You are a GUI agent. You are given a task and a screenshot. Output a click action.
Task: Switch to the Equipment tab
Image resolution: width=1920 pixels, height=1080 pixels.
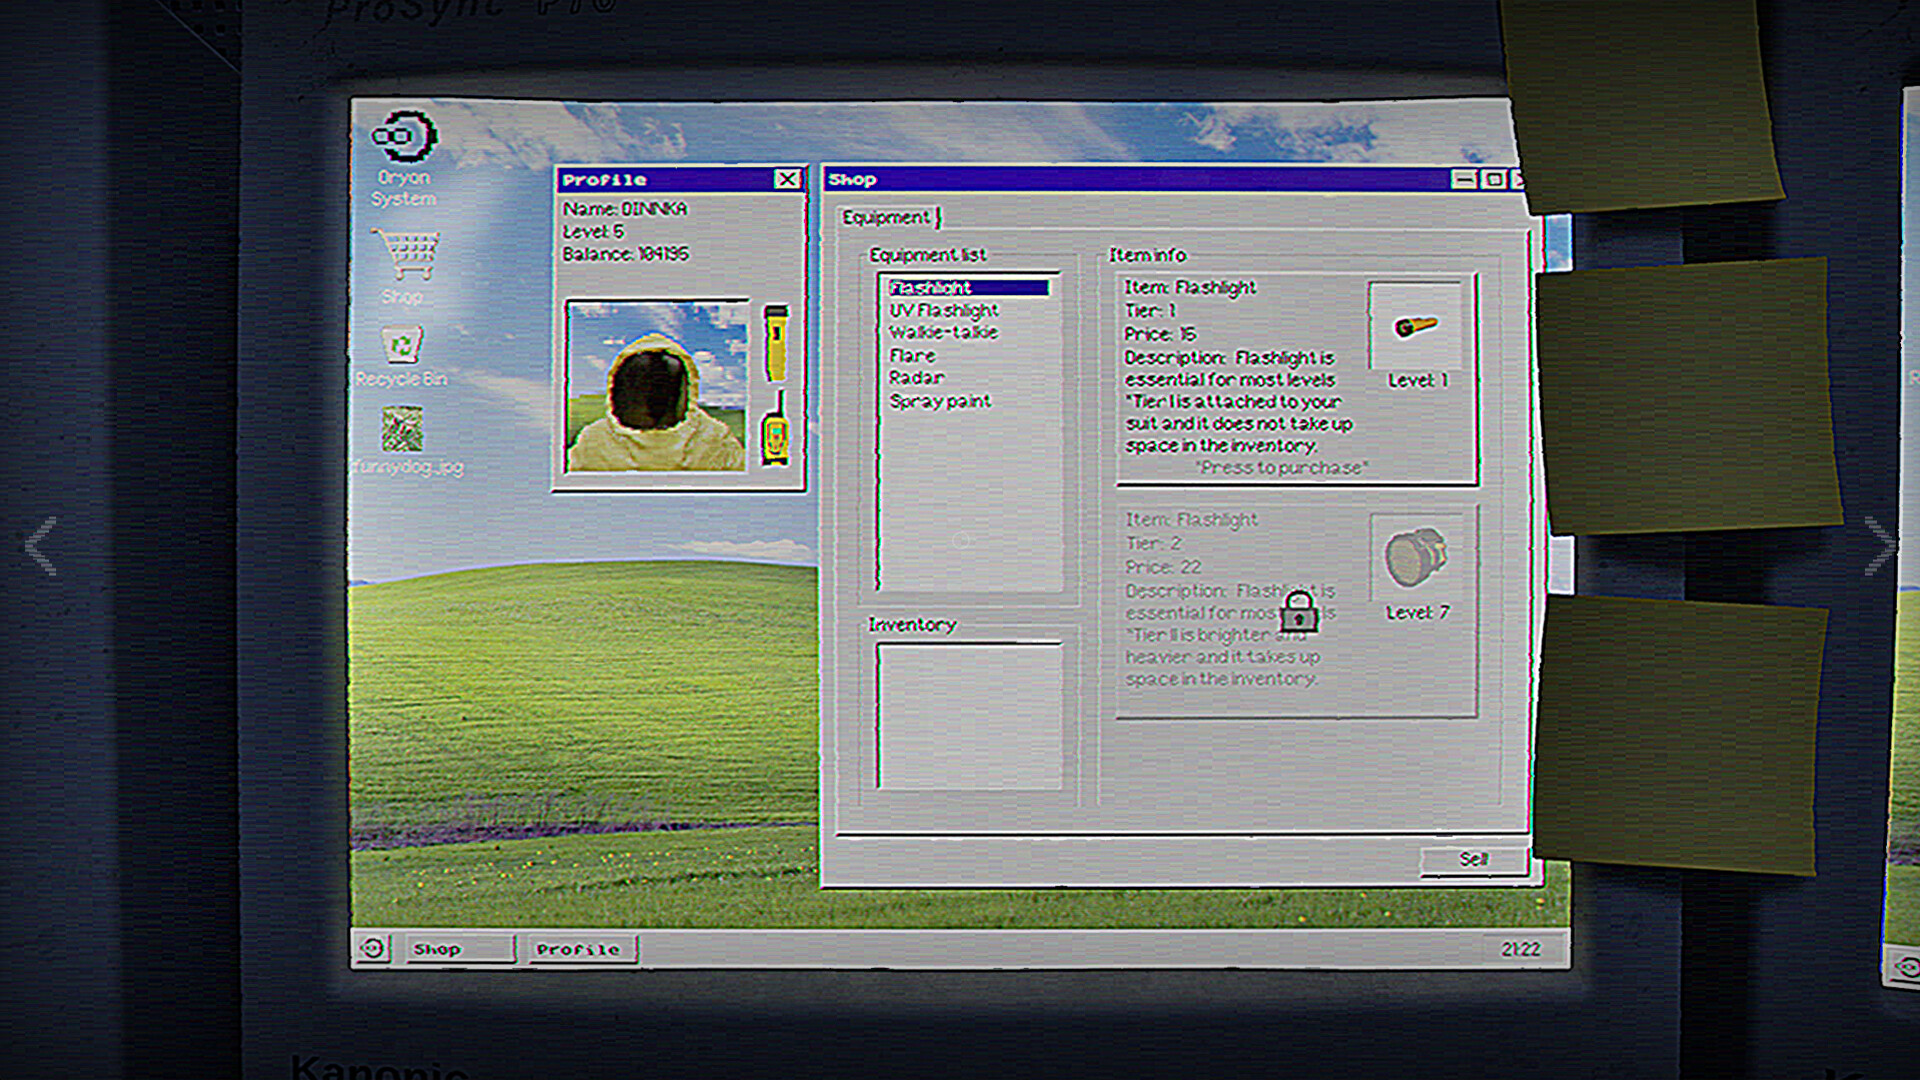click(x=887, y=217)
